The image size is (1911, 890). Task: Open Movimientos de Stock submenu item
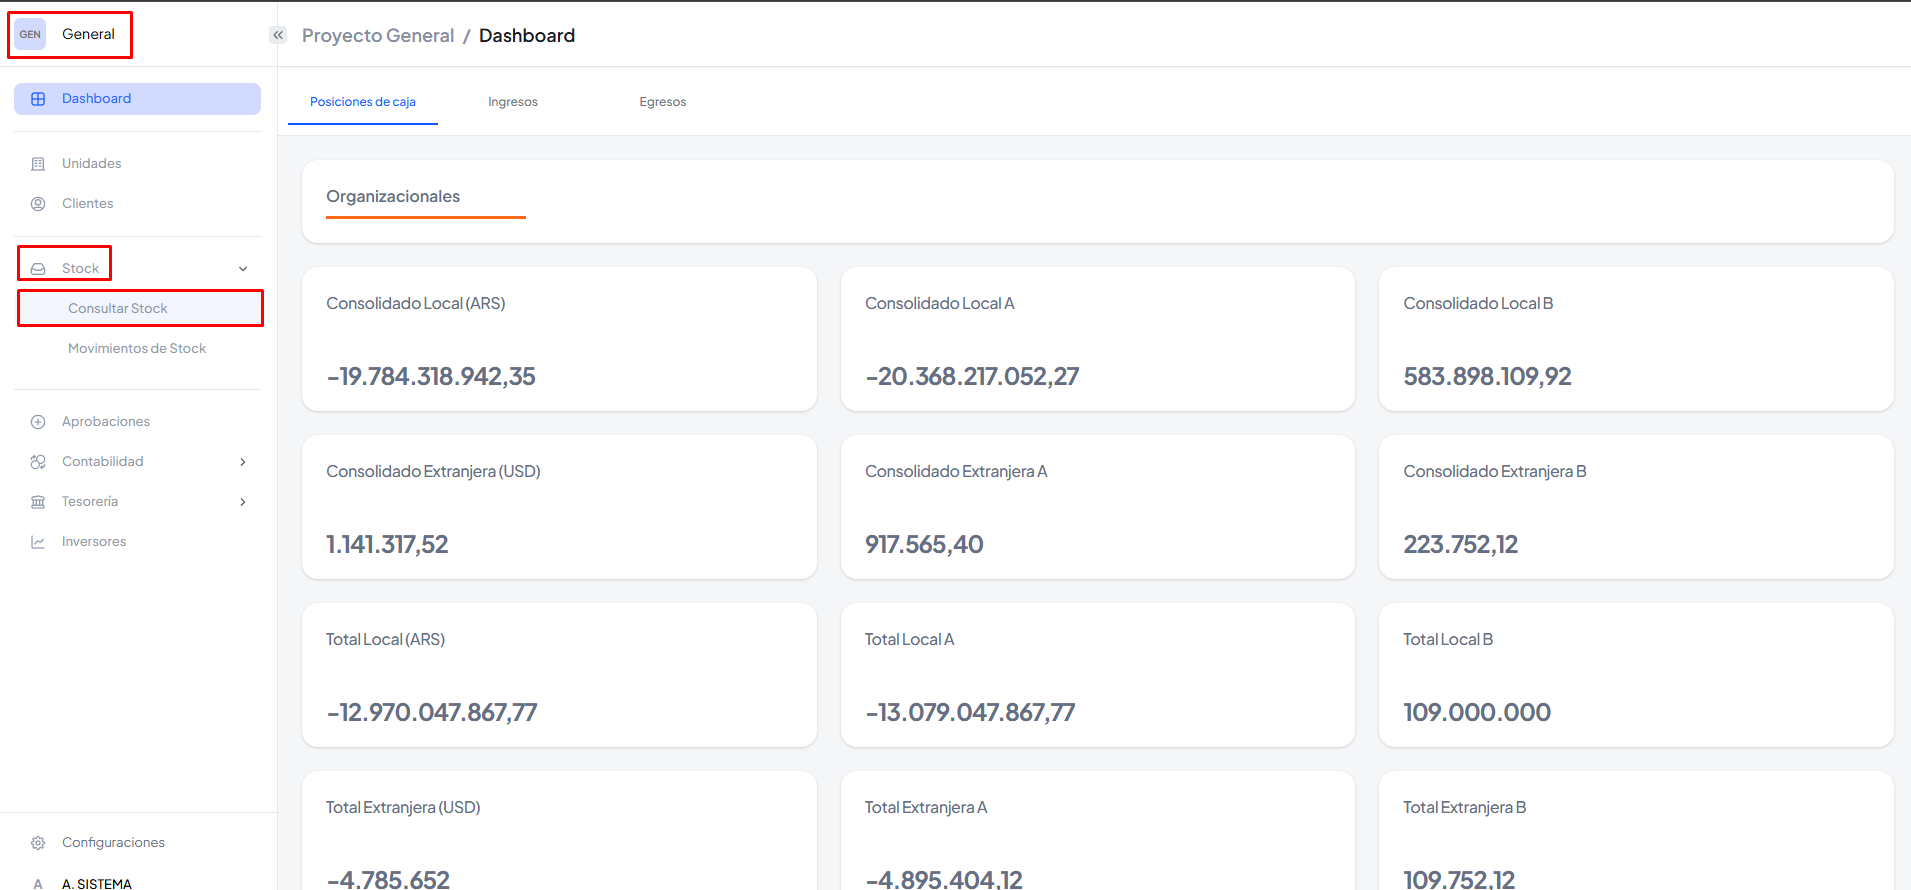137,348
